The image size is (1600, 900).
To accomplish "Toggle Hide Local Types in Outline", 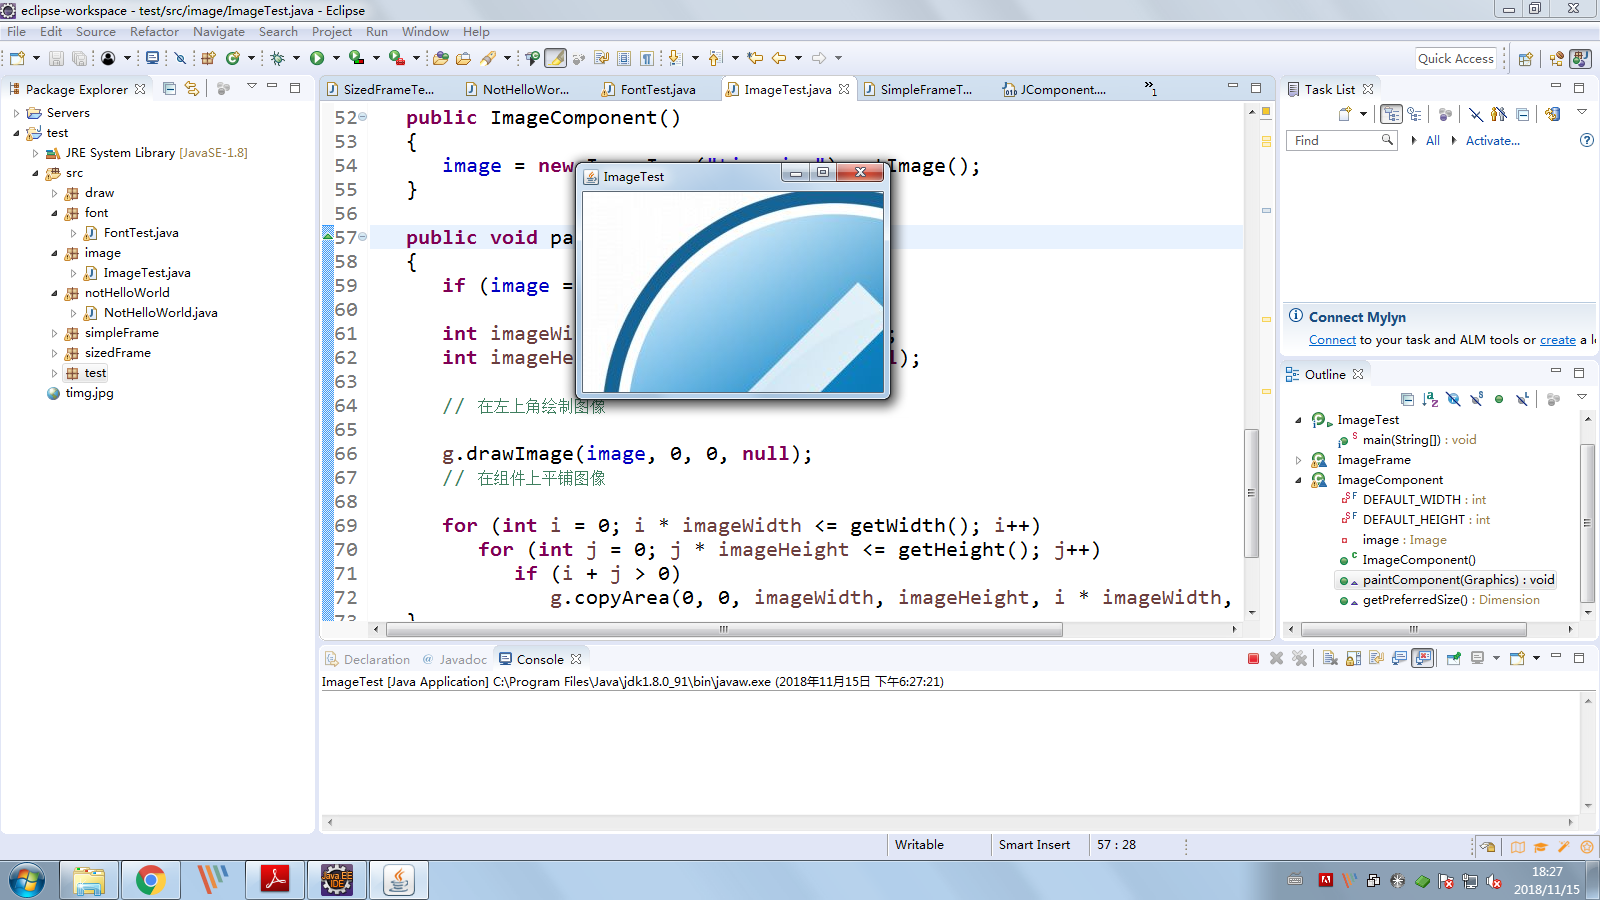I will coord(1522,399).
